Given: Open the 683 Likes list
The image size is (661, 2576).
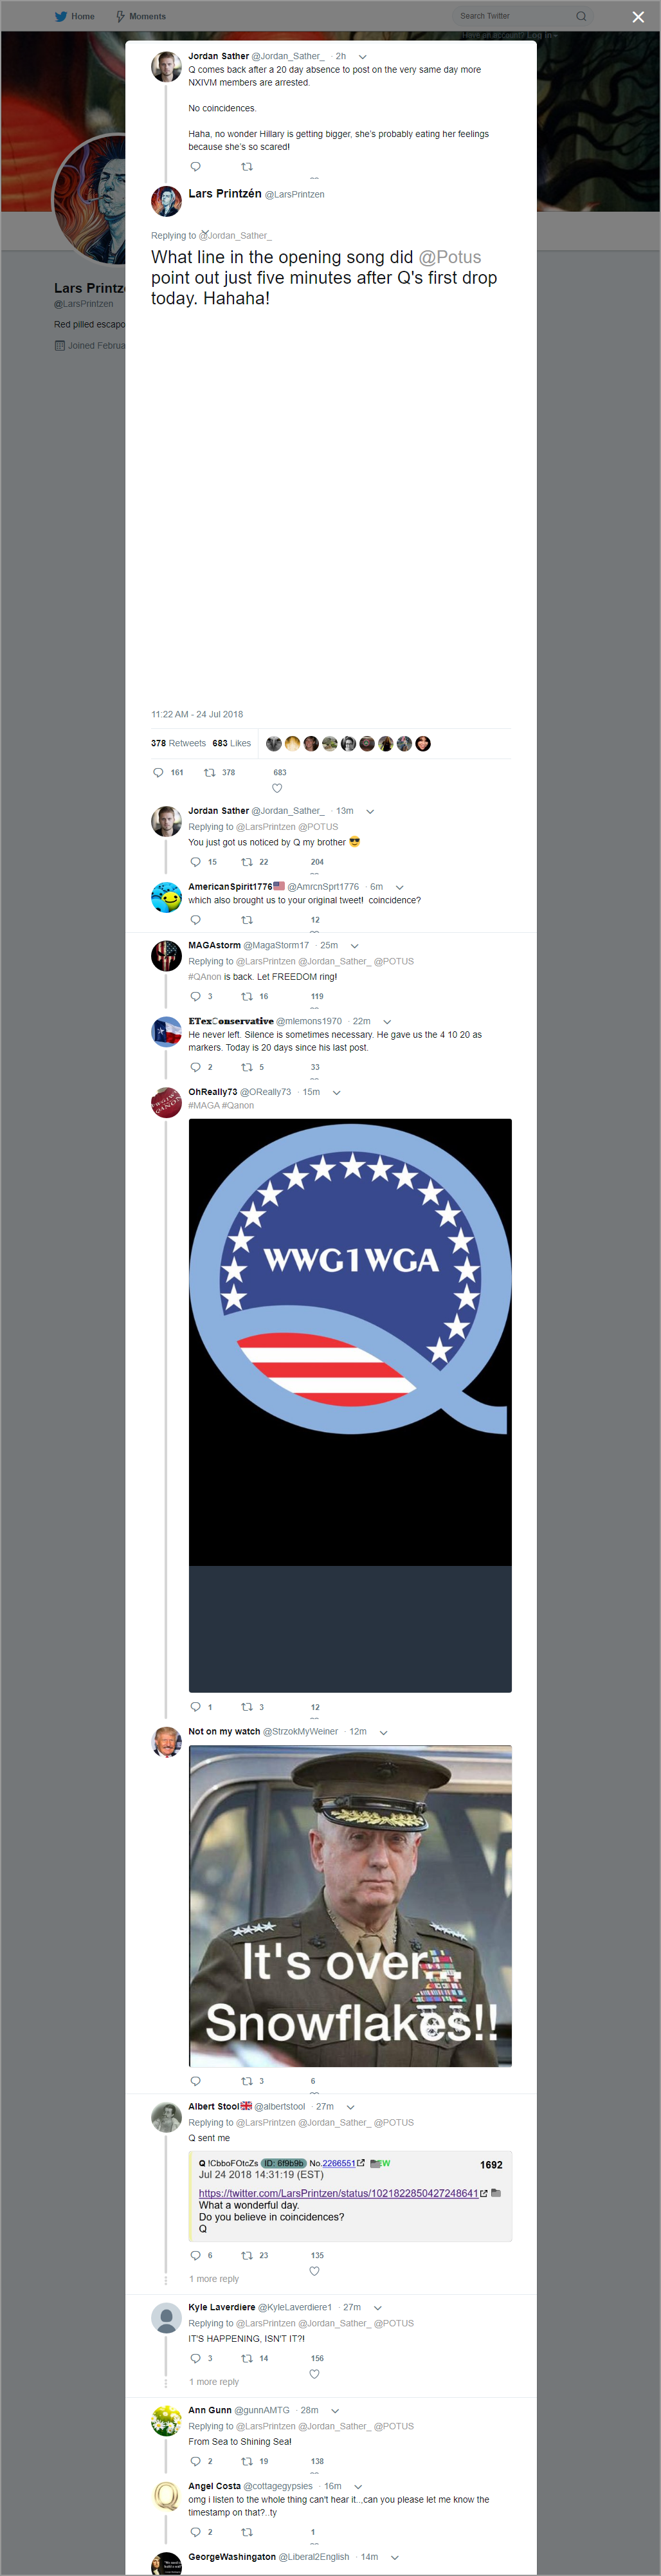Looking at the screenshot, I should click(x=231, y=743).
